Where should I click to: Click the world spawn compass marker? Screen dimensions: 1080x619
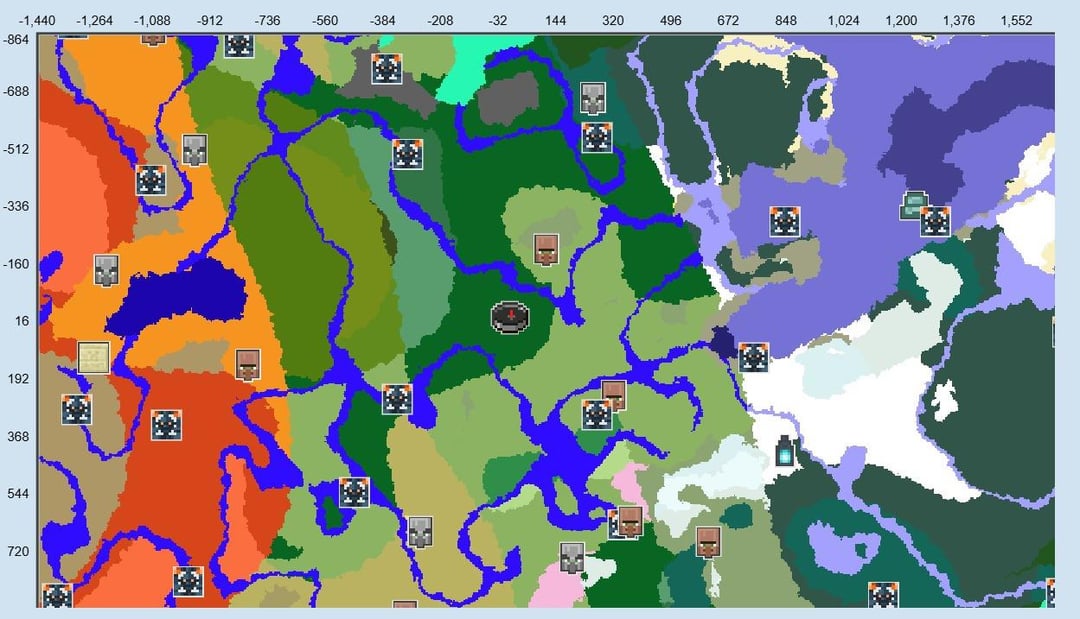(x=510, y=317)
